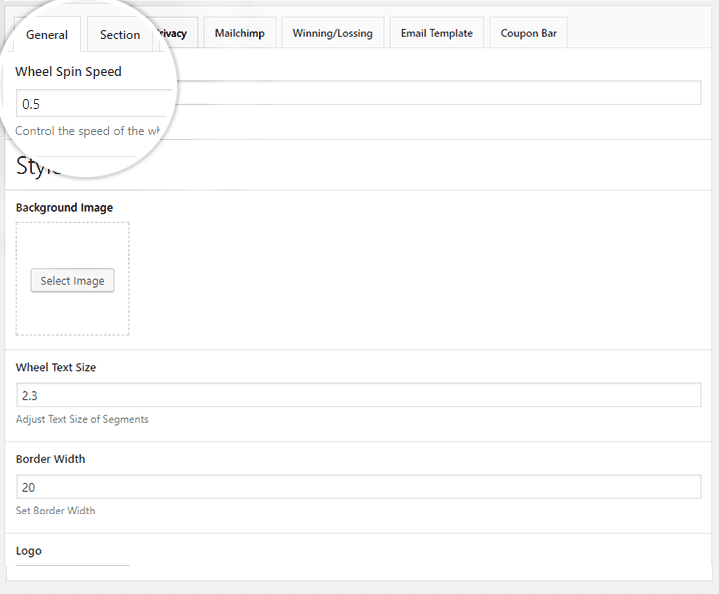Click the 'Adjust Text Size of Segments' hint
719x594 pixels.
[x=82, y=419]
